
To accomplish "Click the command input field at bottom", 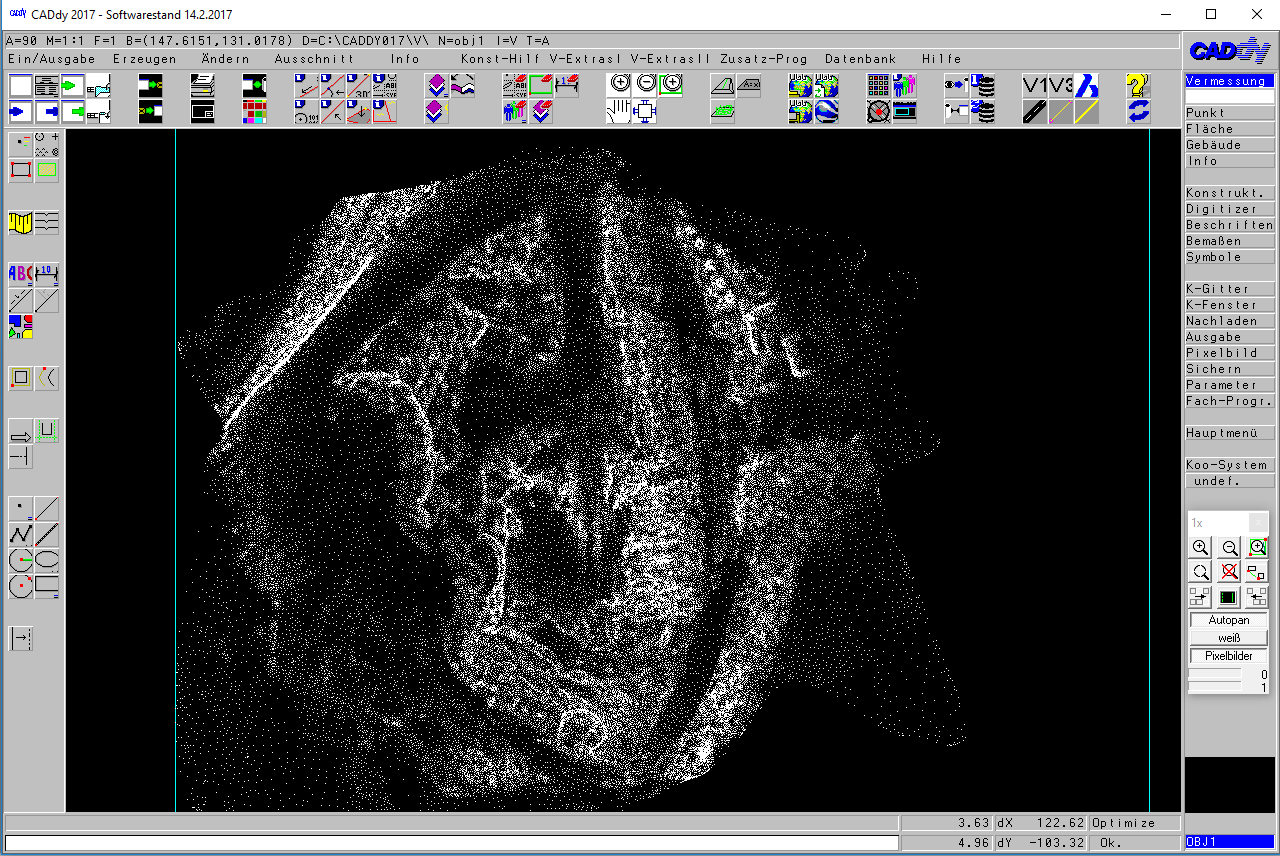I will 450,843.
